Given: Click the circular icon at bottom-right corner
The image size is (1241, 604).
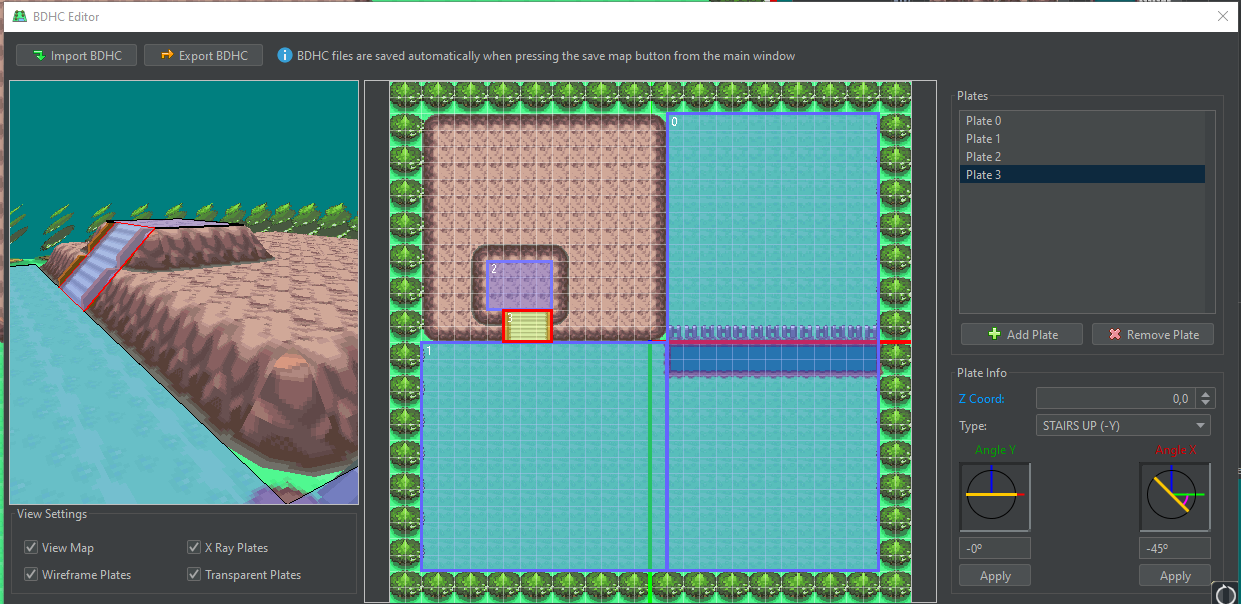Looking at the screenshot, I should click(x=1225, y=594).
